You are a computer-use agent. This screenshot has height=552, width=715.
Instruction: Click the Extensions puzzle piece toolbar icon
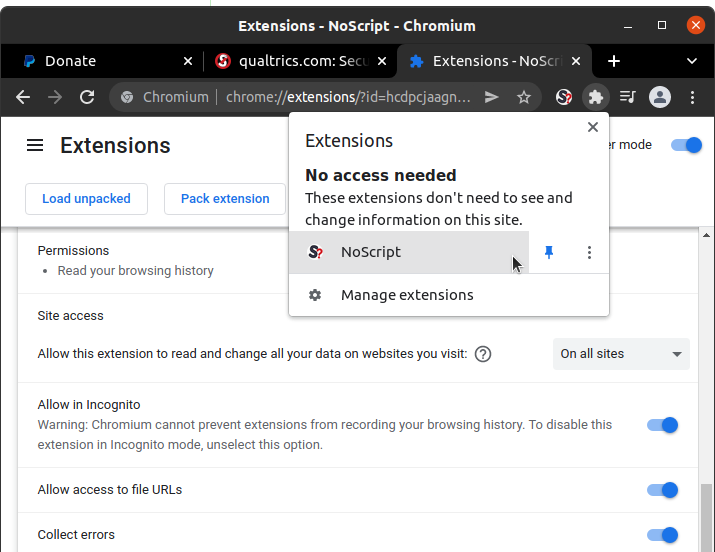(596, 97)
